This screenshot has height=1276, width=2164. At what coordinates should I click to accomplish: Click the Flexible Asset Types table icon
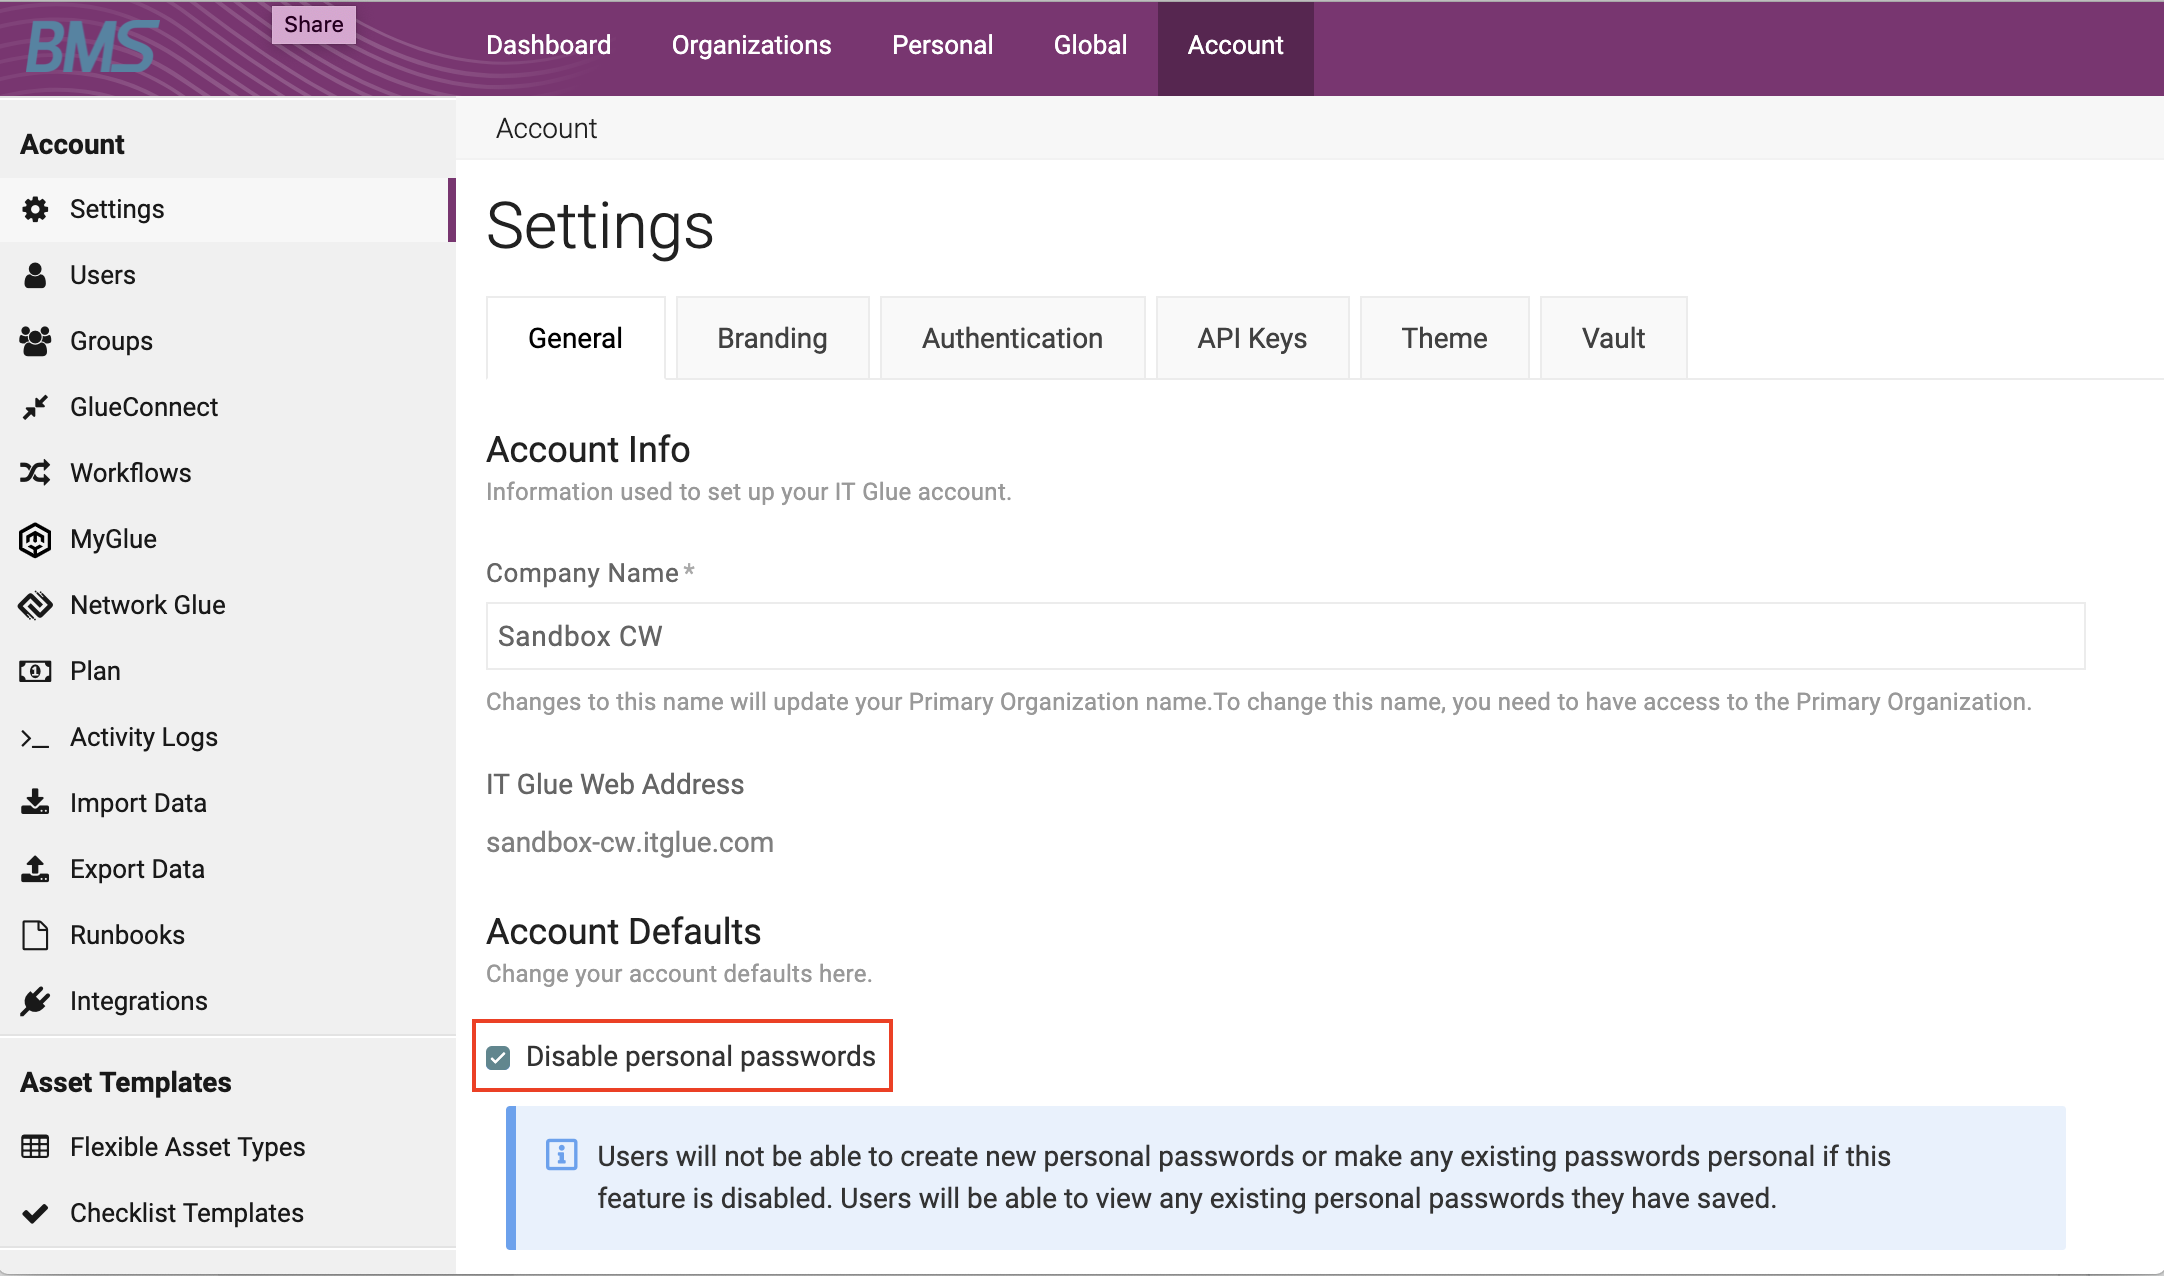pyautogui.click(x=35, y=1146)
